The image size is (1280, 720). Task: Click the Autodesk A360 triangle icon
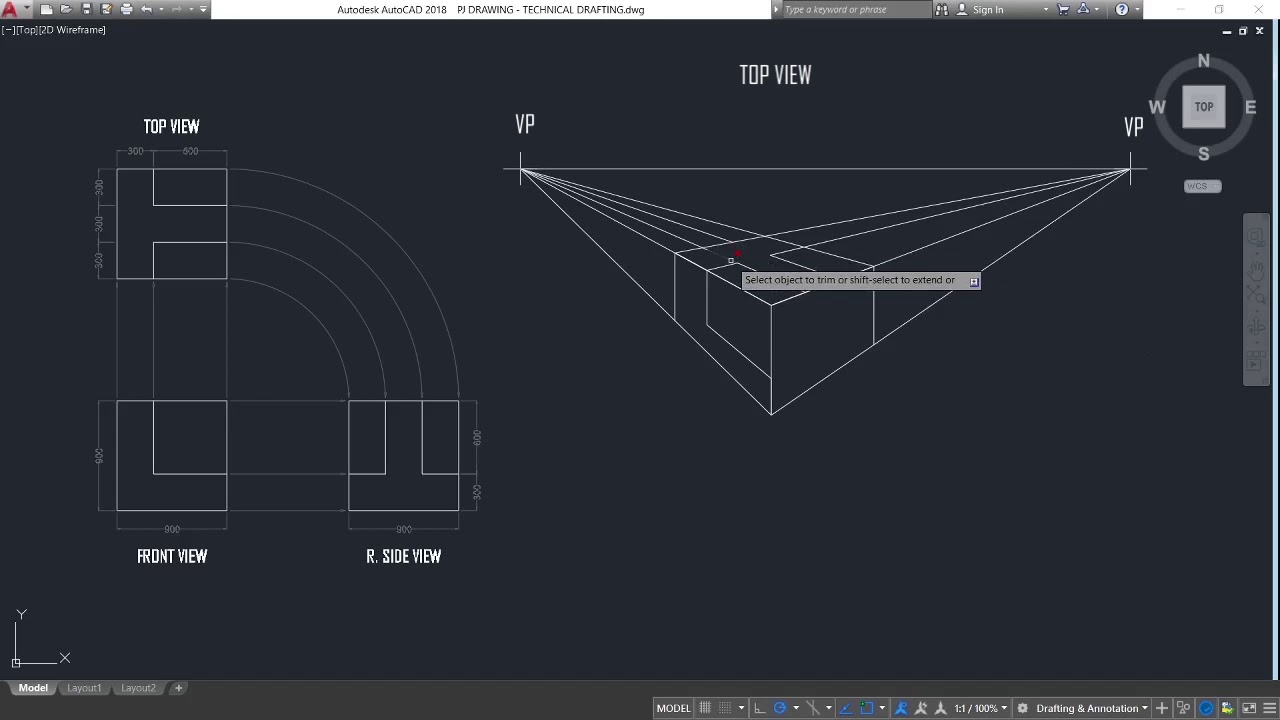[1084, 9]
